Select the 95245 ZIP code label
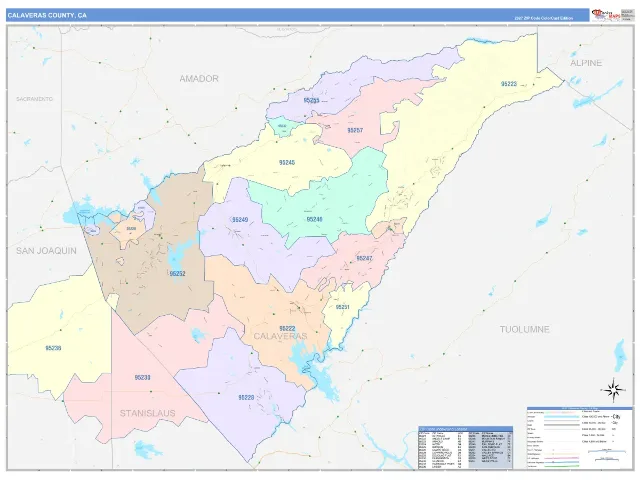The width and height of the screenshot is (640, 480). click(x=287, y=162)
